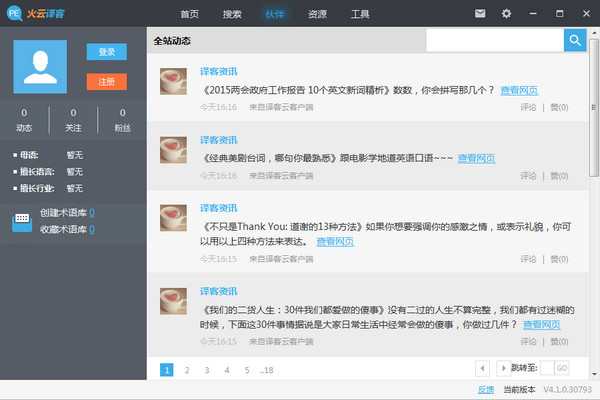Screen dimensions: 600x400
Task: Click 译客资讯 author on Thank You post
Action: coord(219,208)
